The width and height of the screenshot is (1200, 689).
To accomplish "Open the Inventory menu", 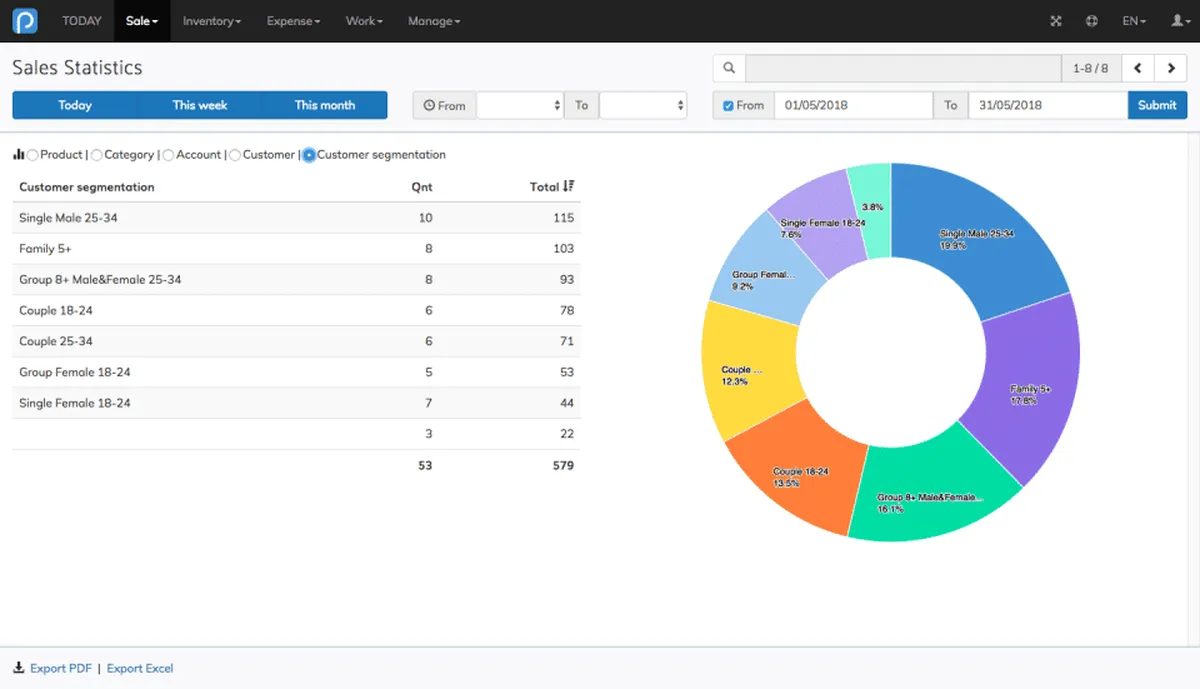I will [x=211, y=21].
